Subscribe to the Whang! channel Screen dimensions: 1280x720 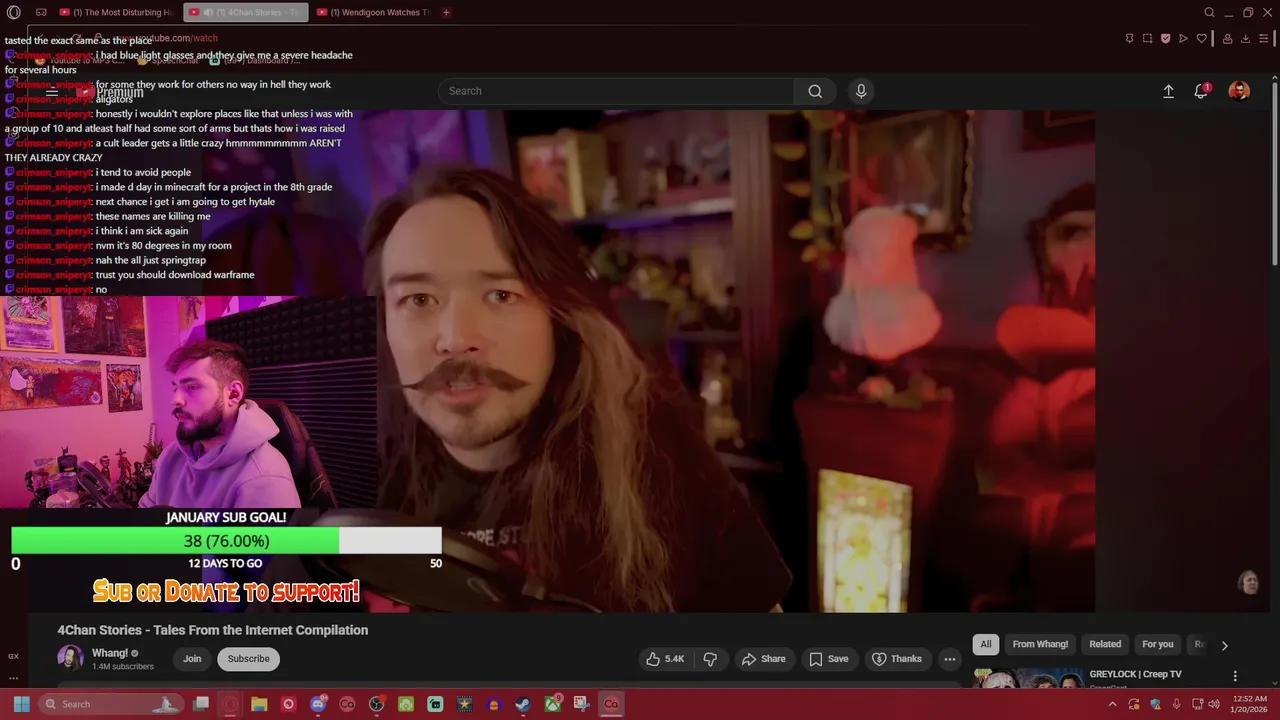coord(248,659)
